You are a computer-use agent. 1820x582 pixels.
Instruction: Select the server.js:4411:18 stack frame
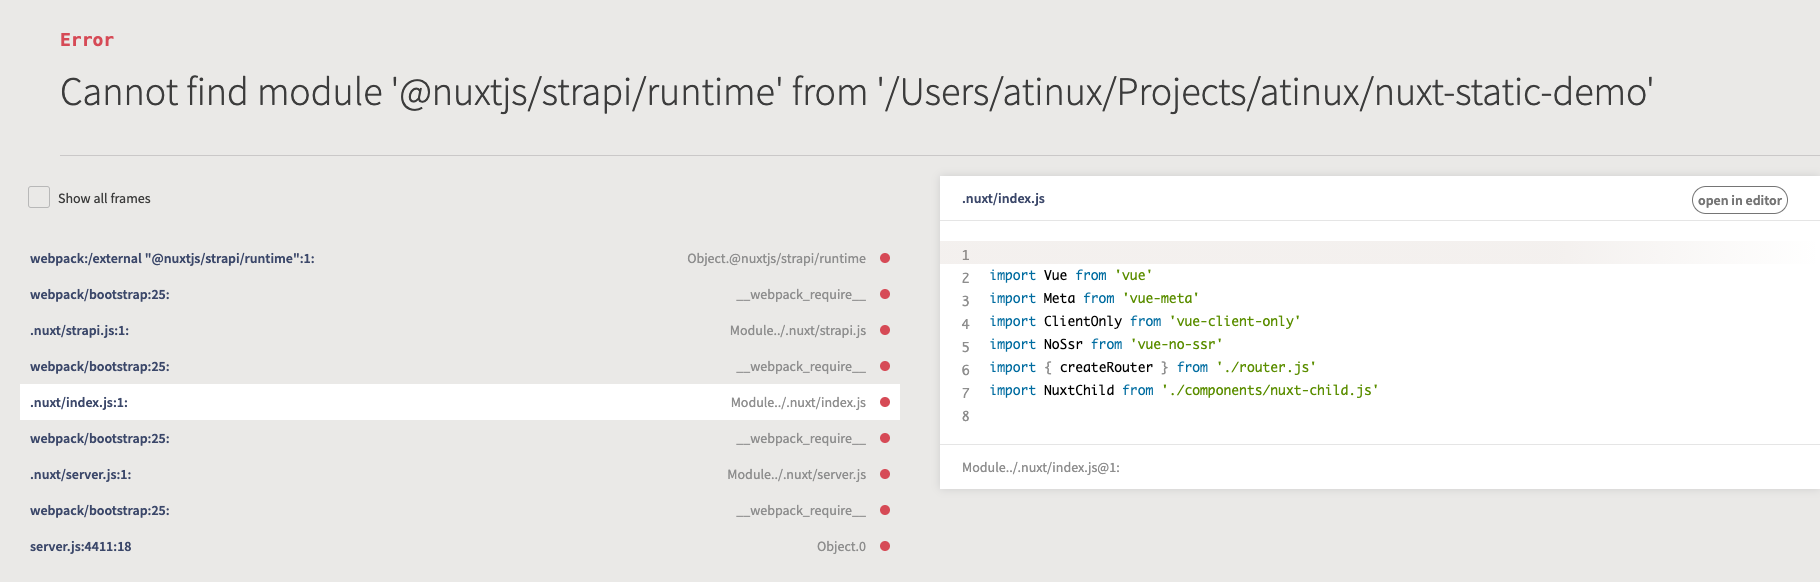coord(460,546)
